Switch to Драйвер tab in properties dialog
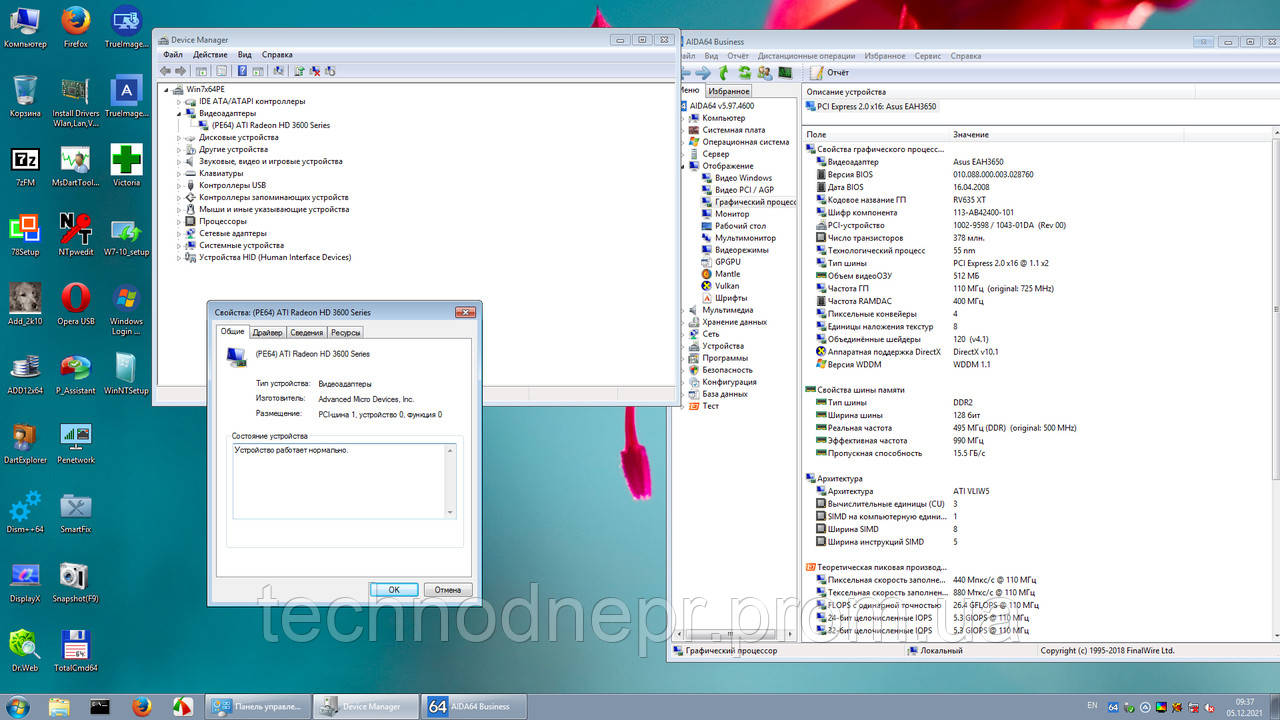The image size is (1280, 720). (267, 332)
